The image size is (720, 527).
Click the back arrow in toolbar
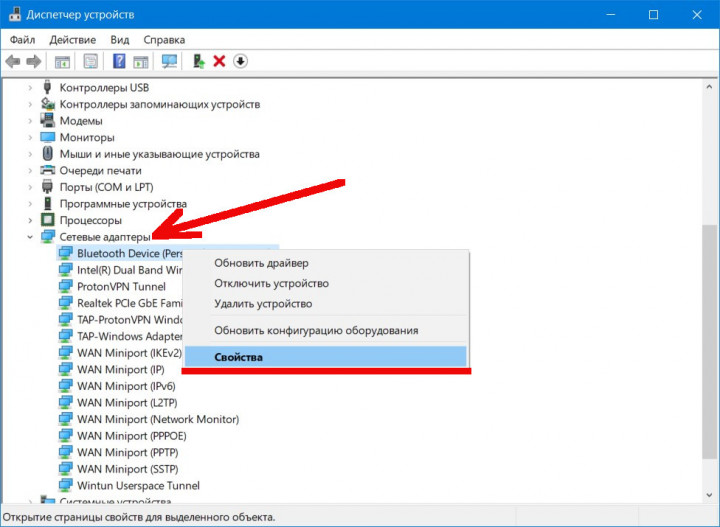[13, 61]
